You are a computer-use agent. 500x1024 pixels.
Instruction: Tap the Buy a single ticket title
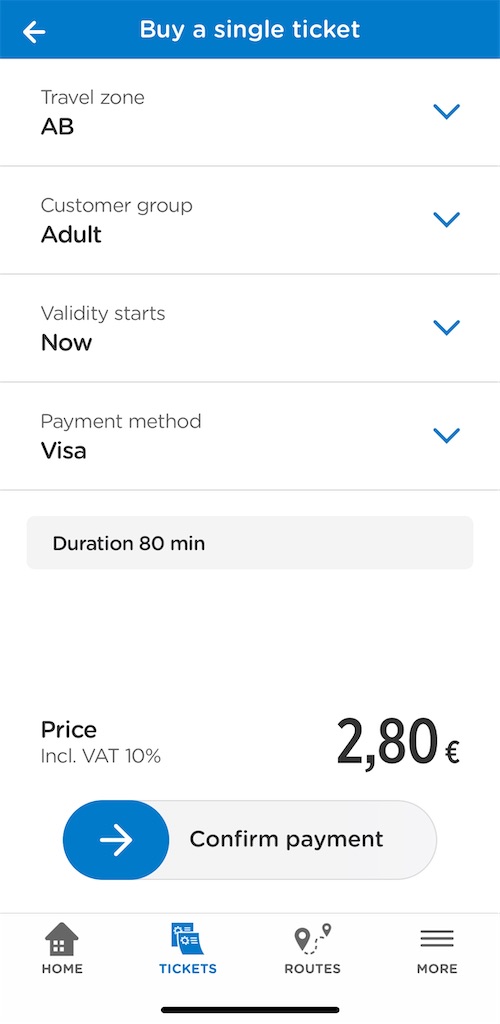coord(250,29)
